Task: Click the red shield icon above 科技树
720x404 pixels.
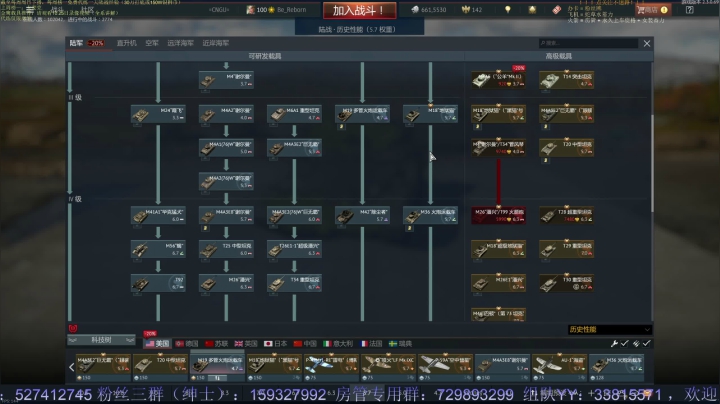Action: click(x=73, y=328)
